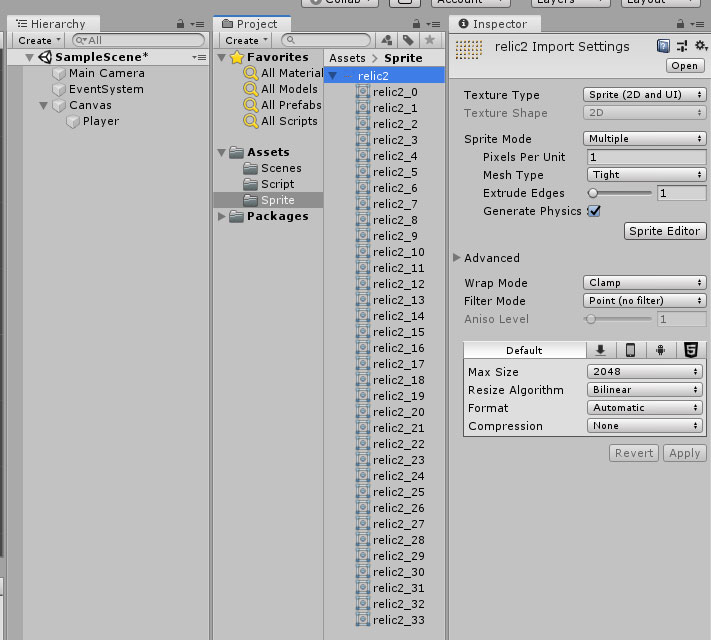
Task: Open Hierarchy Create menu
Action: [x=39, y=40]
